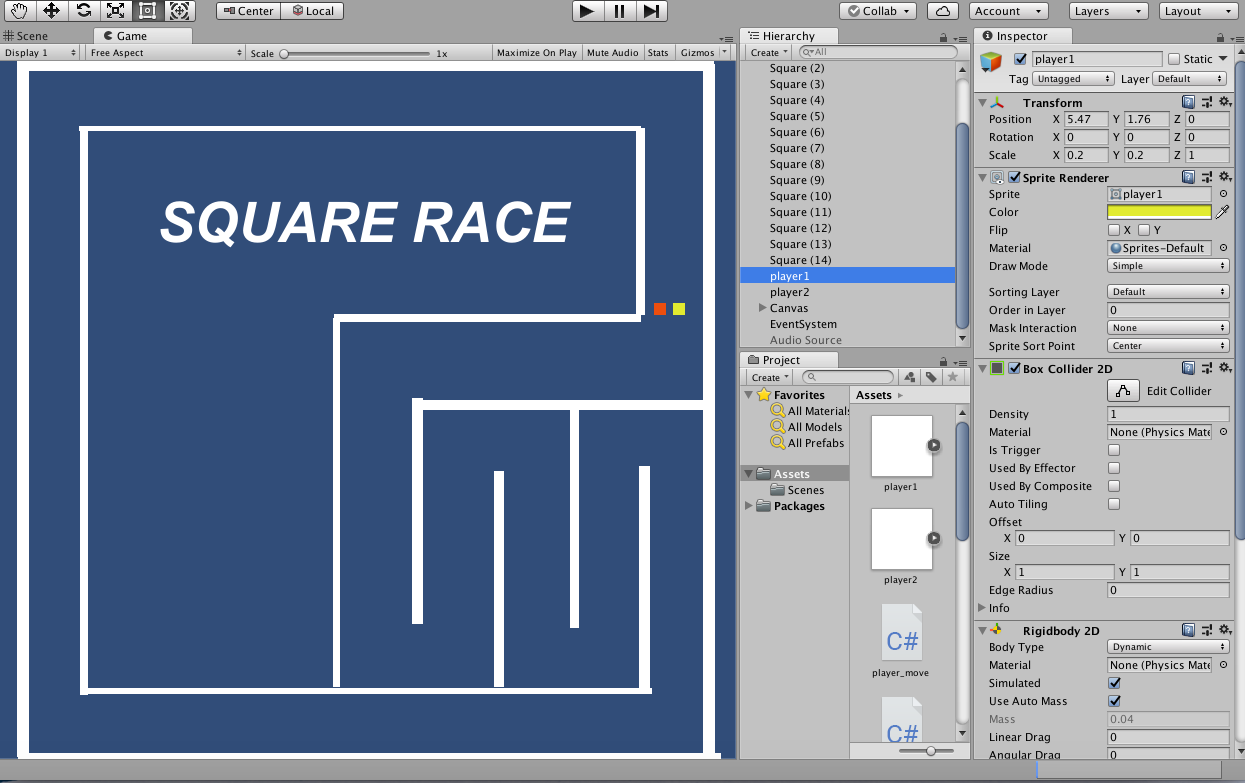Click the yellow Color swatch
This screenshot has width=1245, height=783.
pos(1159,212)
